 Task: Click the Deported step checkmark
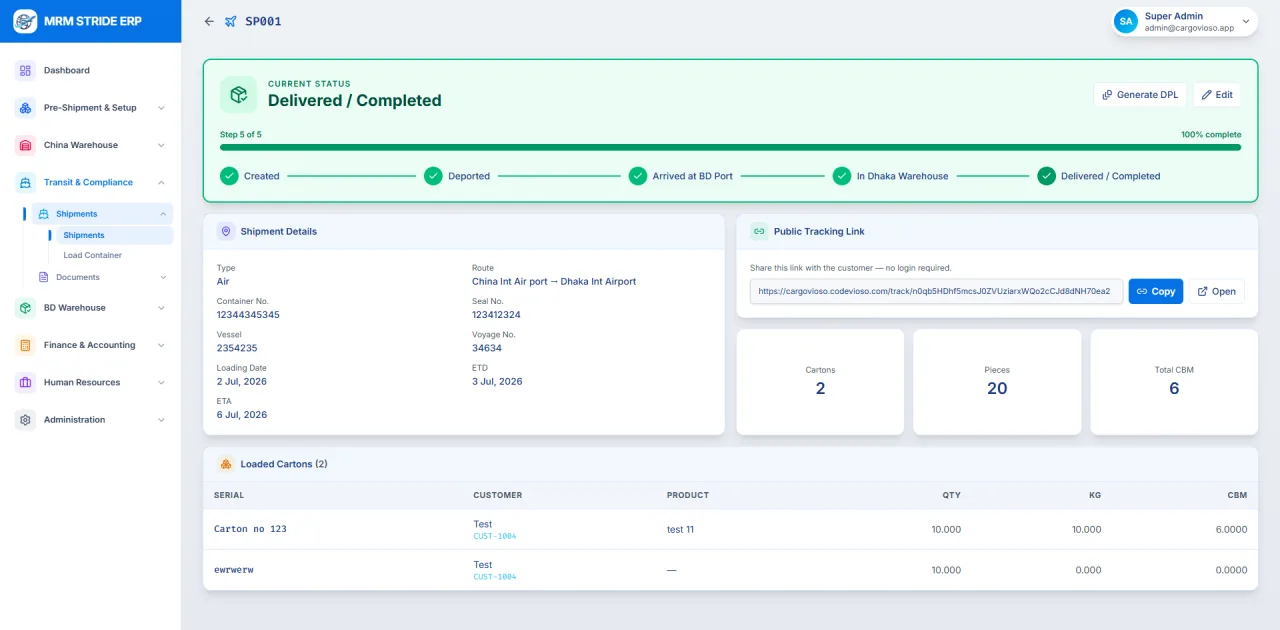(433, 176)
